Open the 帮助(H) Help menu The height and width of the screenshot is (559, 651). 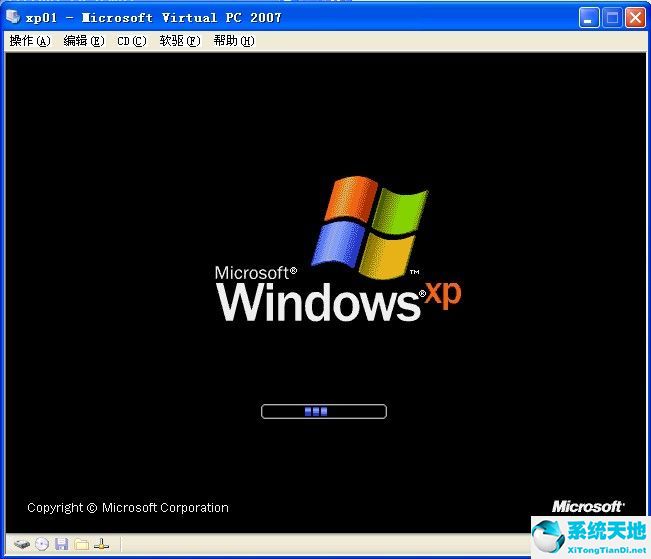(234, 41)
